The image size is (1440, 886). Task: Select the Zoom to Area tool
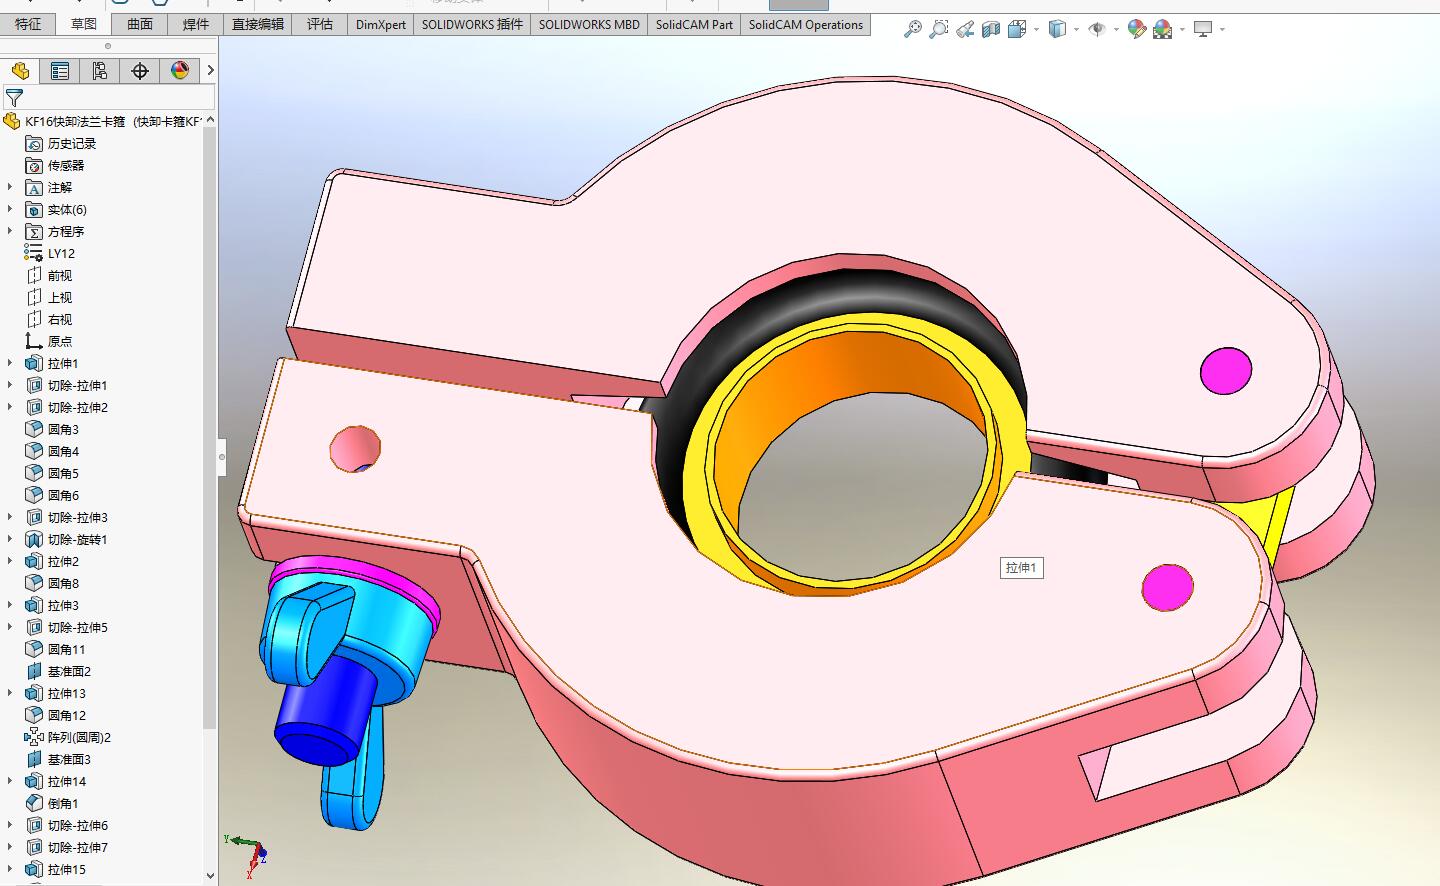click(x=938, y=30)
